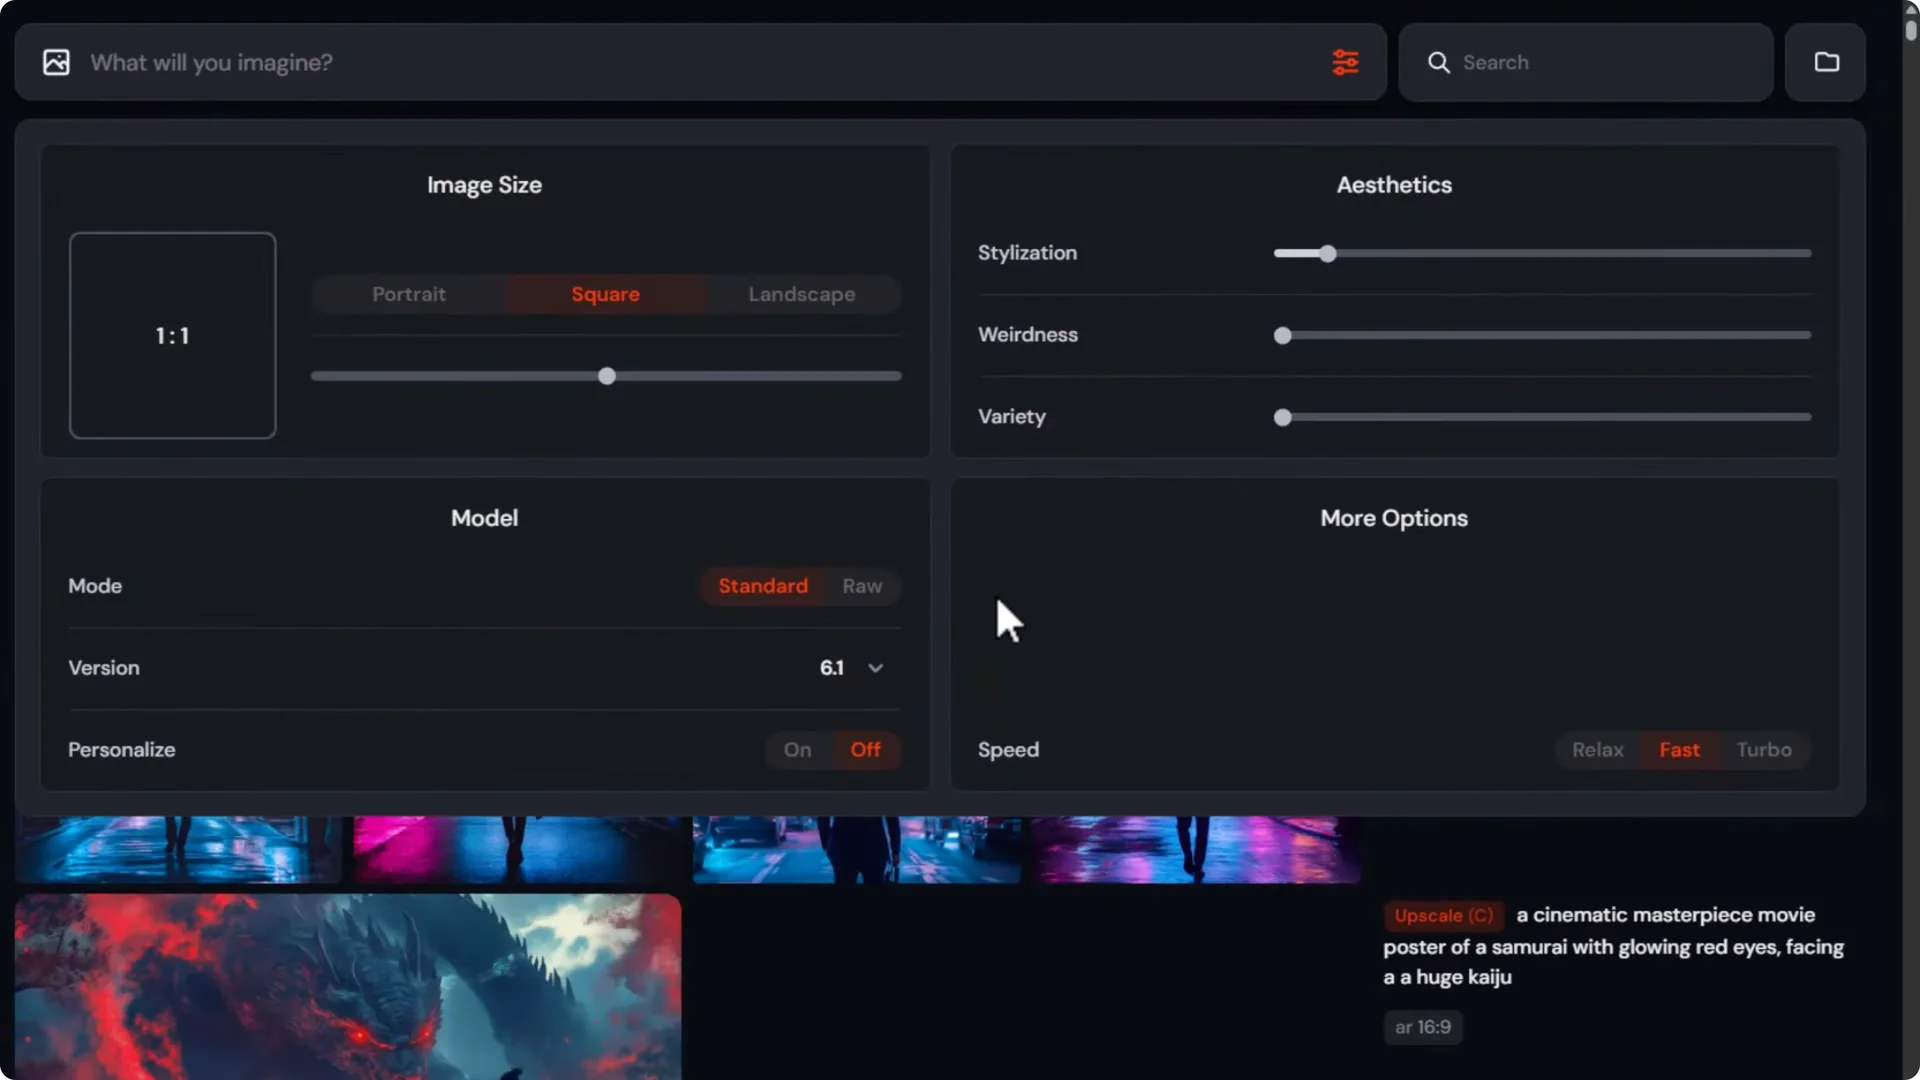Click the 1:1 aspect preview box
Image resolution: width=1920 pixels, height=1080 pixels.
(172, 336)
